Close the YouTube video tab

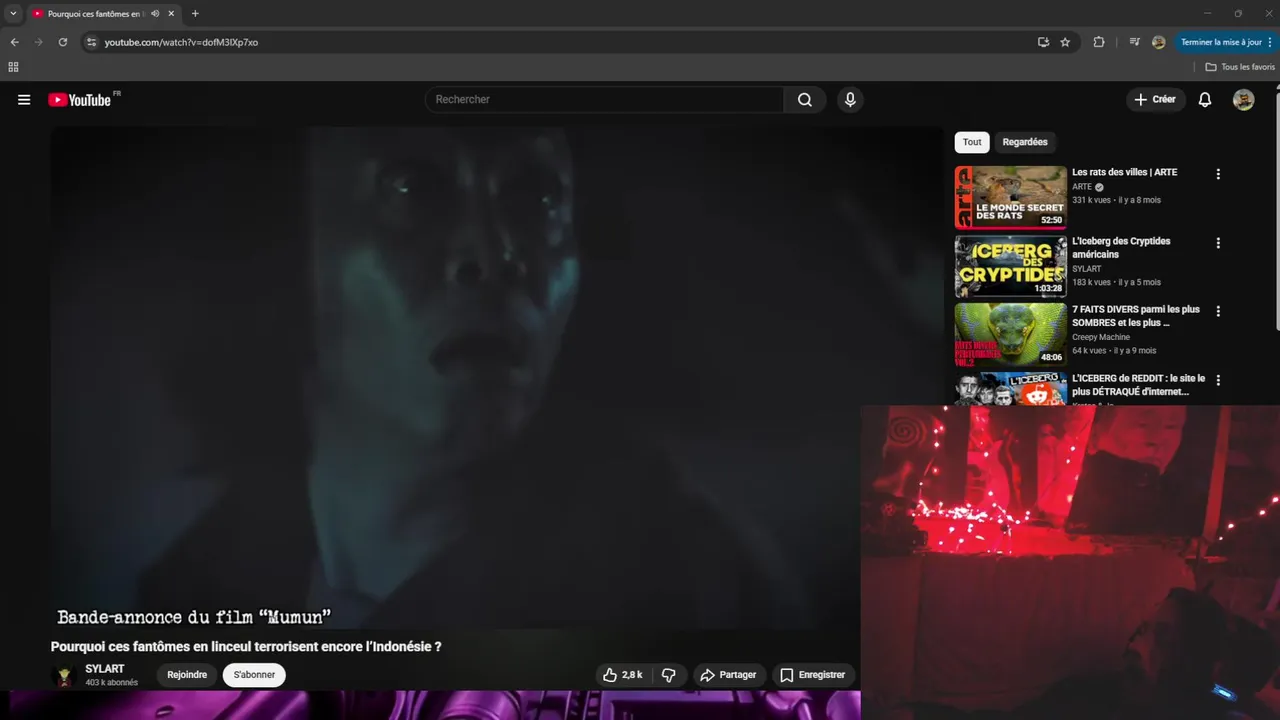pyautogui.click(x=172, y=14)
